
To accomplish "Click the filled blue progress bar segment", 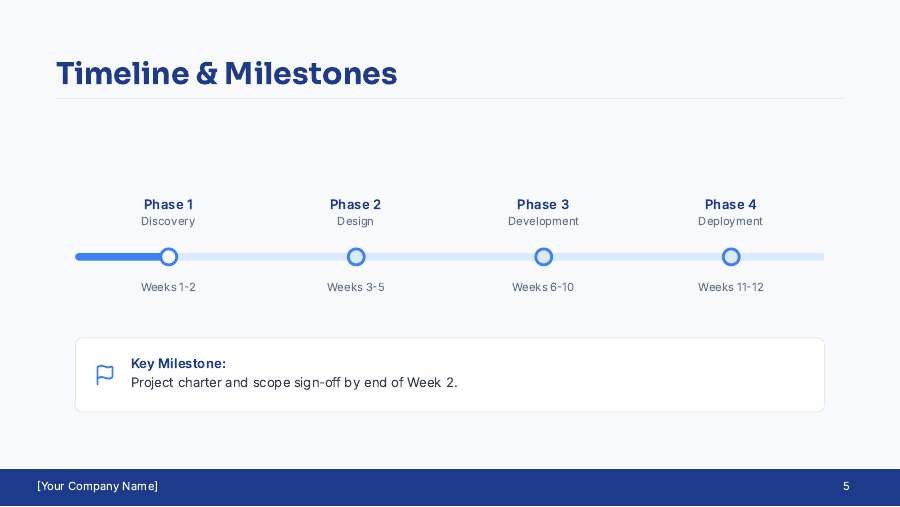I will point(118,257).
